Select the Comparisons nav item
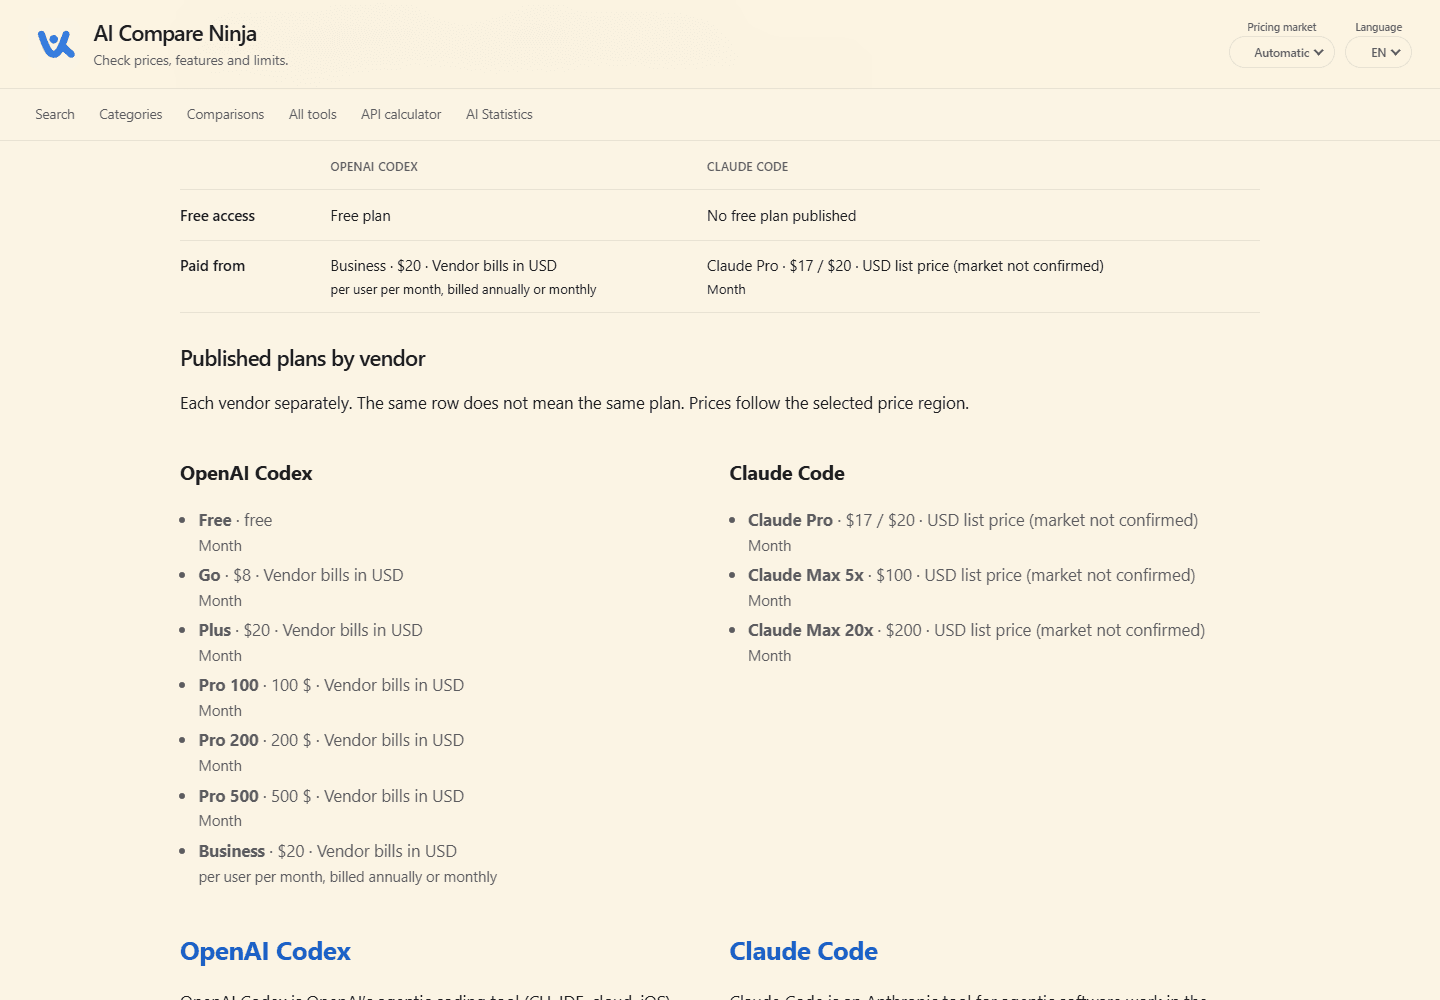This screenshot has height=1000, width=1440. point(226,114)
